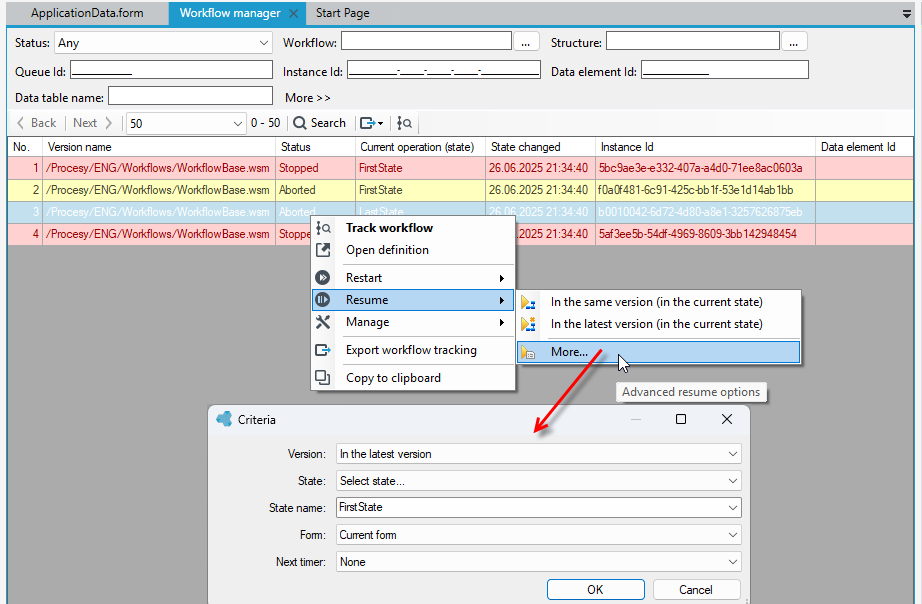Switch to the Start Page tab
922x604 pixels.
point(343,13)
